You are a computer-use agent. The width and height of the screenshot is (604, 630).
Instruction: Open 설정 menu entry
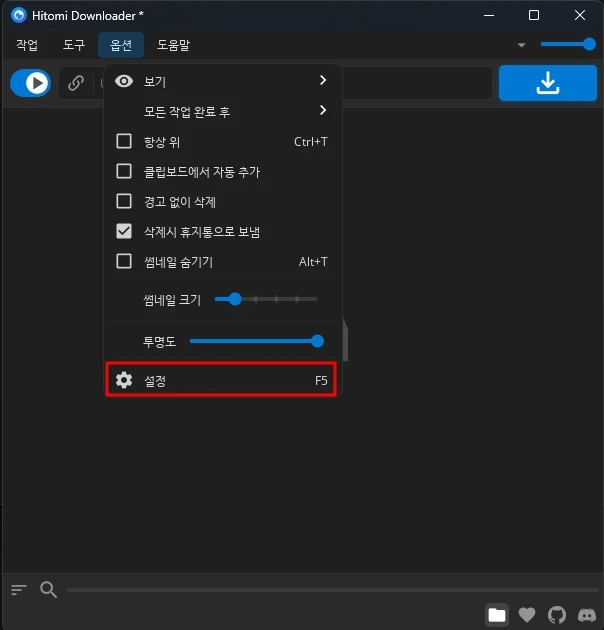tap(221, 380)
